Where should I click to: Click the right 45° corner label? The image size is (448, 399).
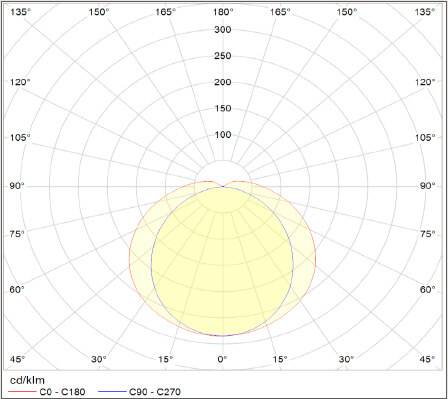click(428, 359)
